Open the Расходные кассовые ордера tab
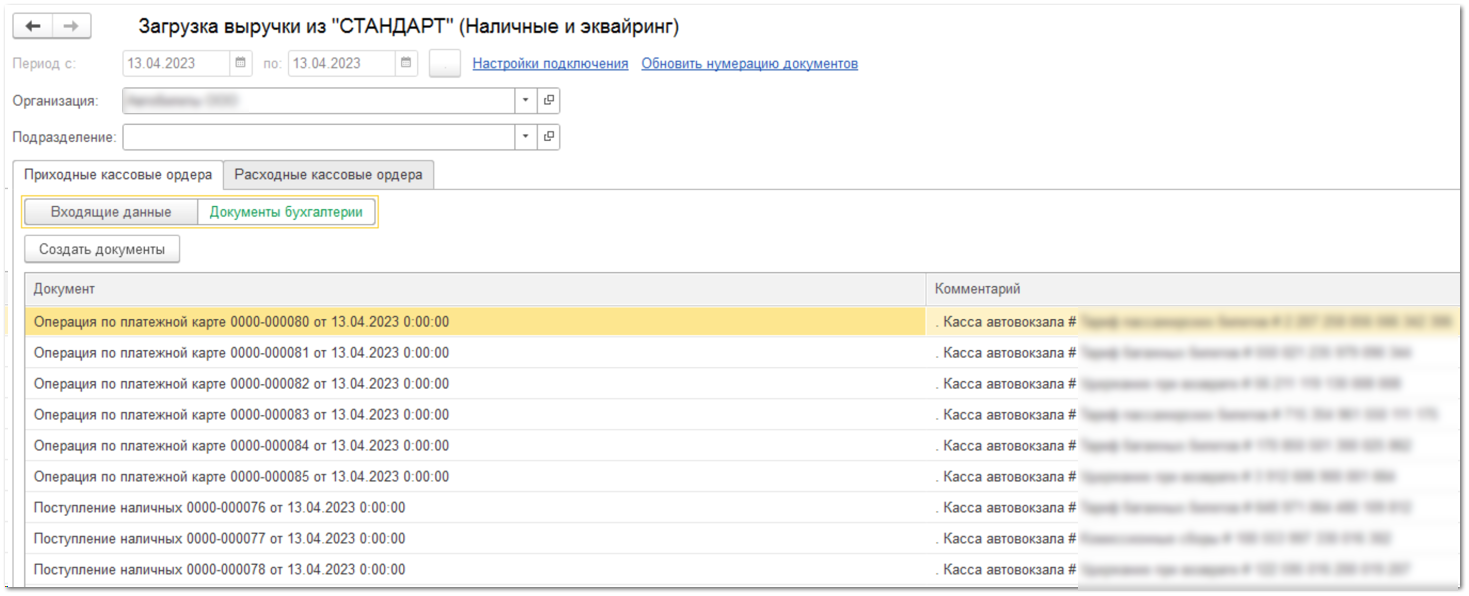Screen dimensions: 1469x596 pos(328,175)
